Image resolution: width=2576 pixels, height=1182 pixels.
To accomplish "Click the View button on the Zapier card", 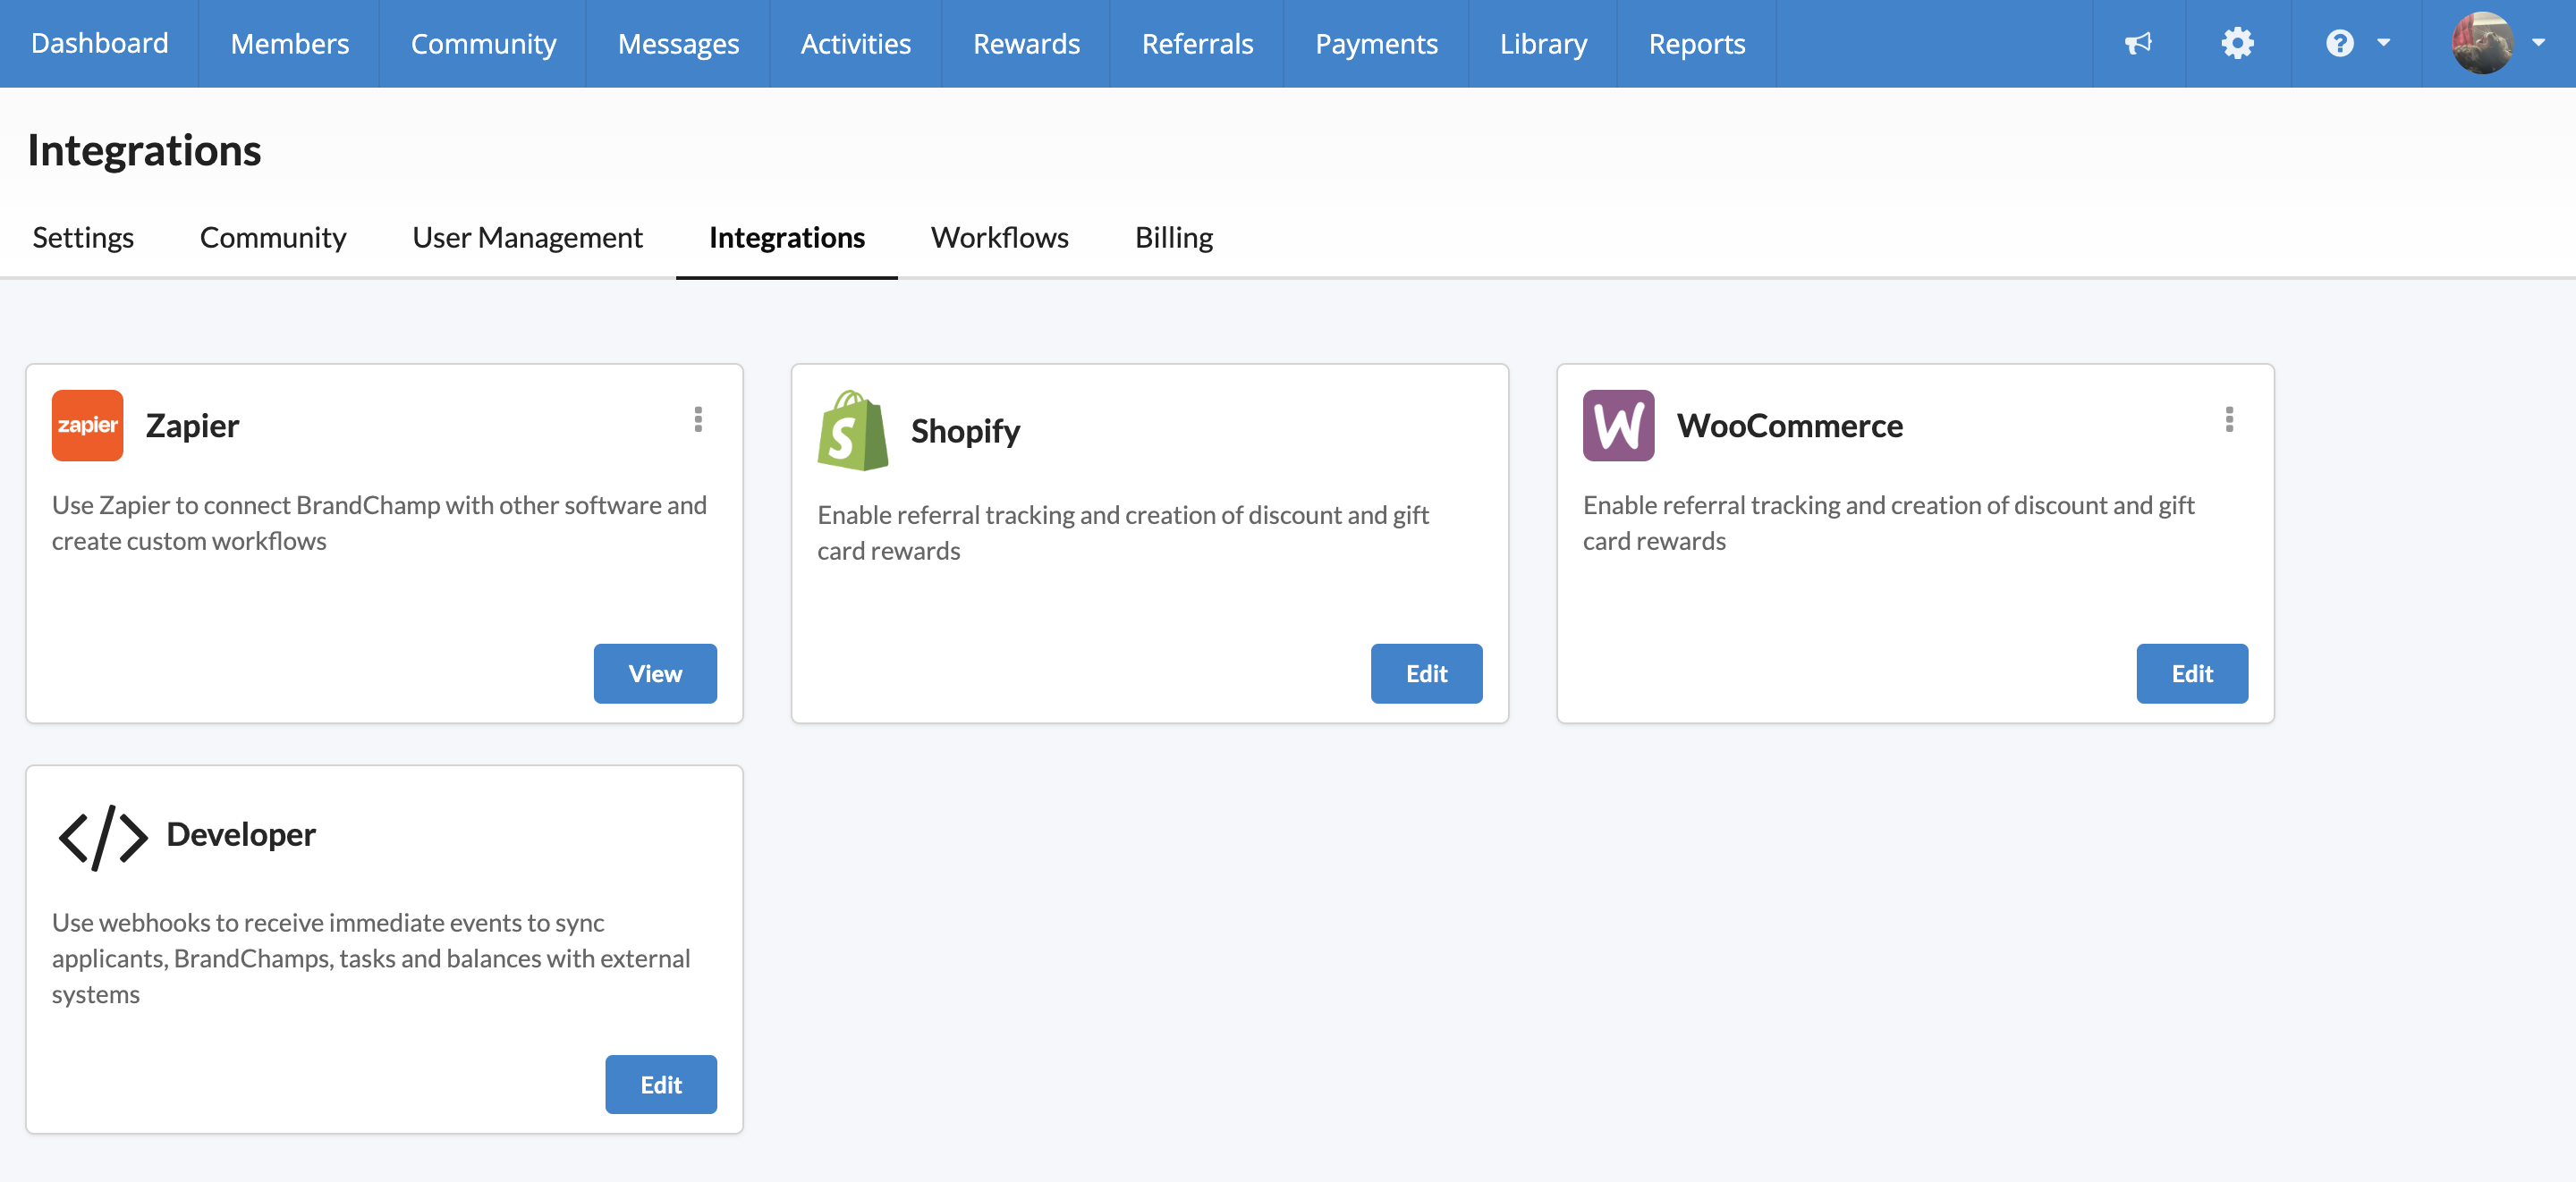I will (654, 673).
